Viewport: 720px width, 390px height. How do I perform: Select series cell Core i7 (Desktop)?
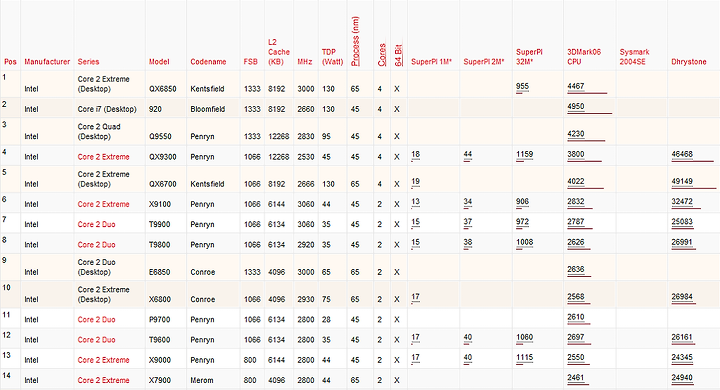(x=107, y=109)
